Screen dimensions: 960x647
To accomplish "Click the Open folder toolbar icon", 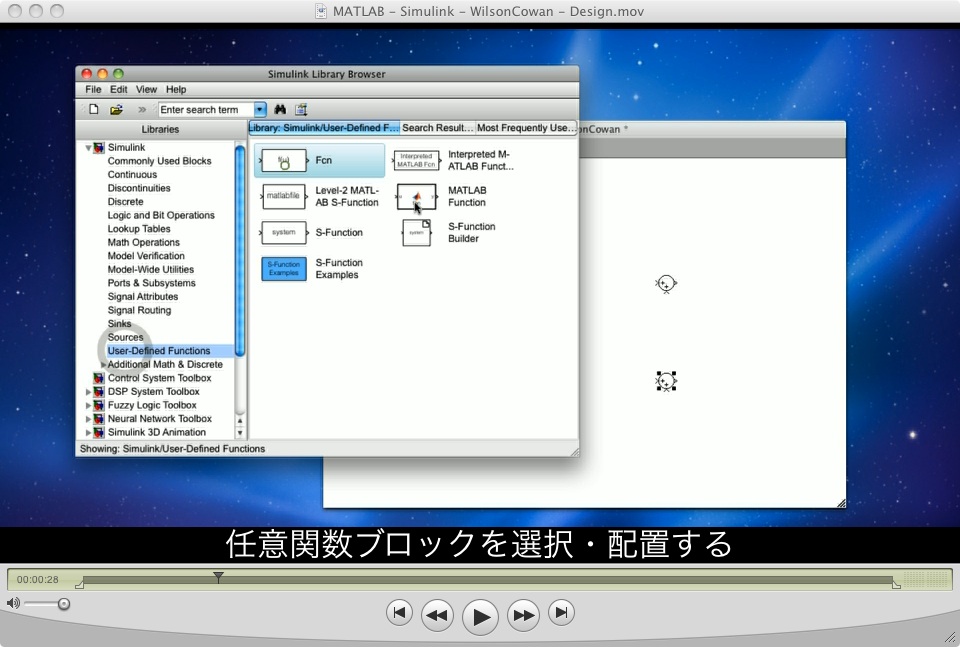I will 117,110.
